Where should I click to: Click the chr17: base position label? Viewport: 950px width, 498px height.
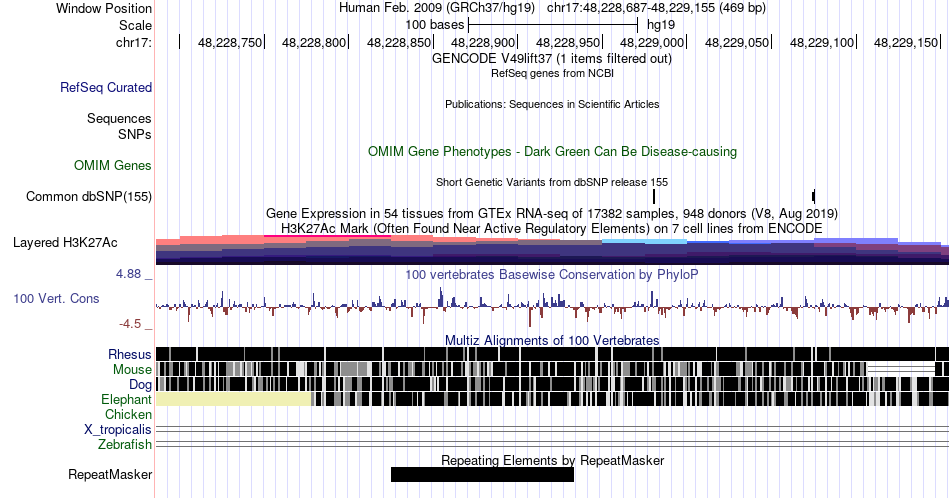click(134, 42)
